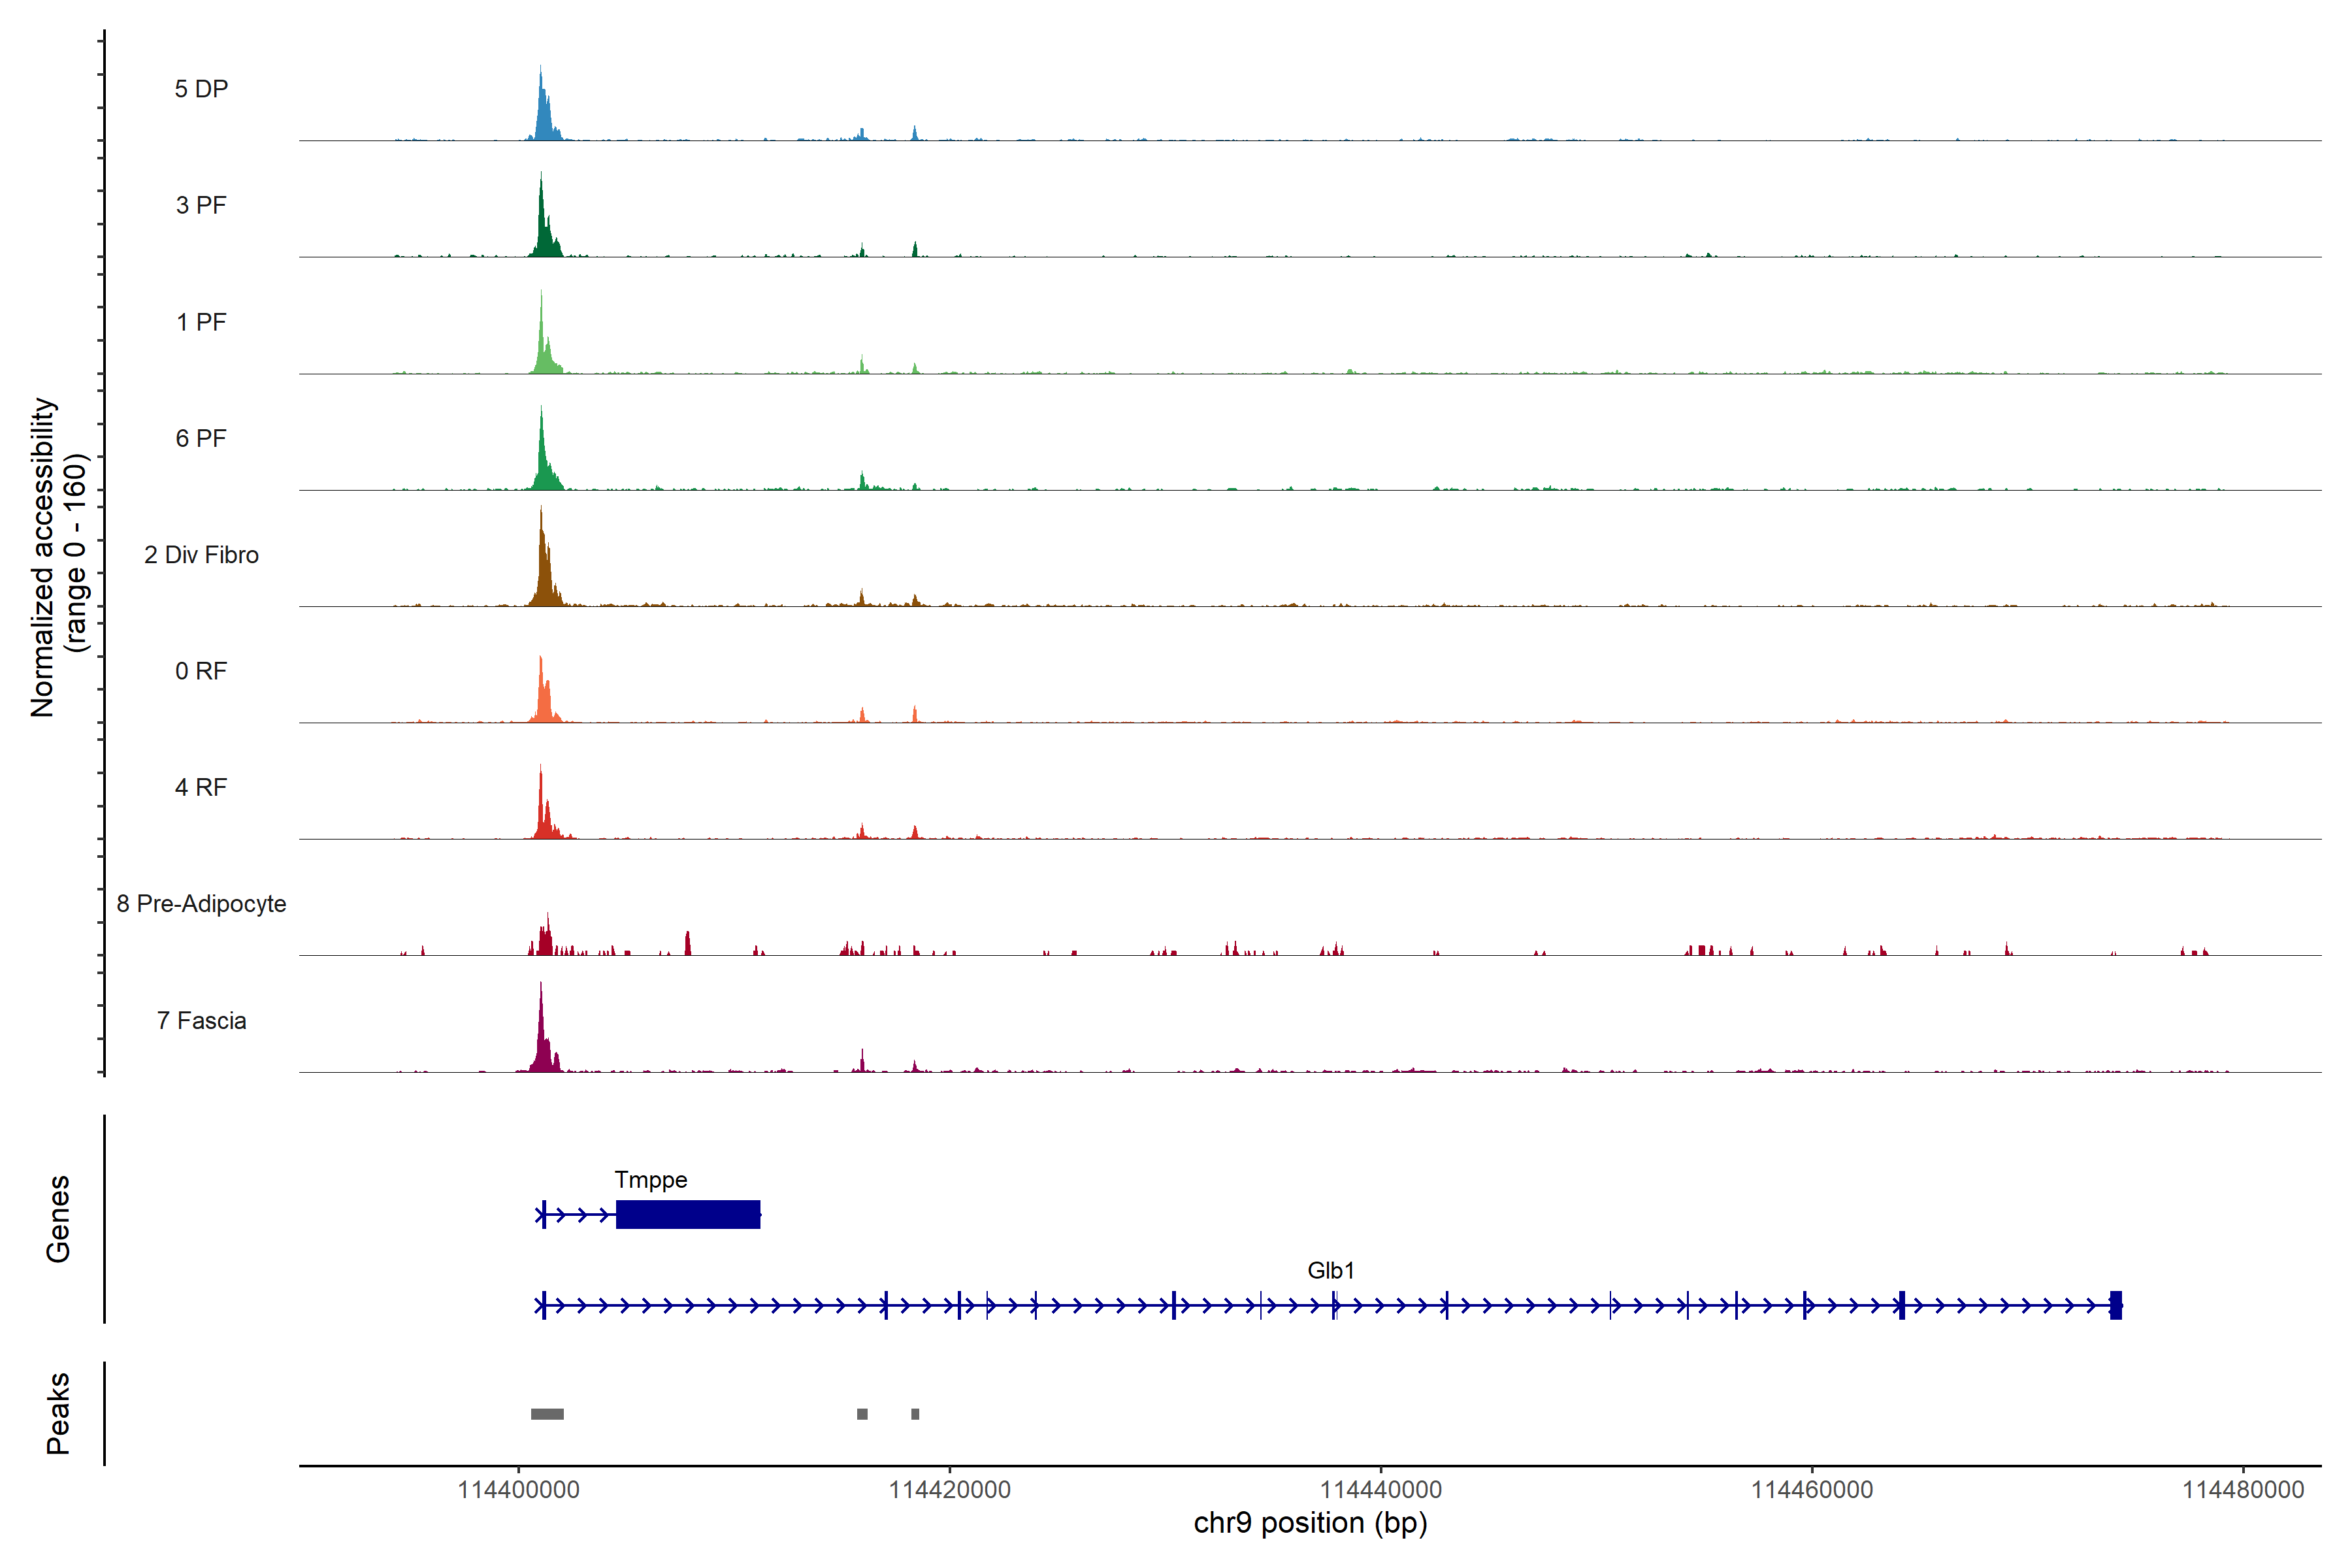Select the 2 Div Fibro track label
The width and height of the screenshot is (2352, 1568).
[x=201, y=555]
